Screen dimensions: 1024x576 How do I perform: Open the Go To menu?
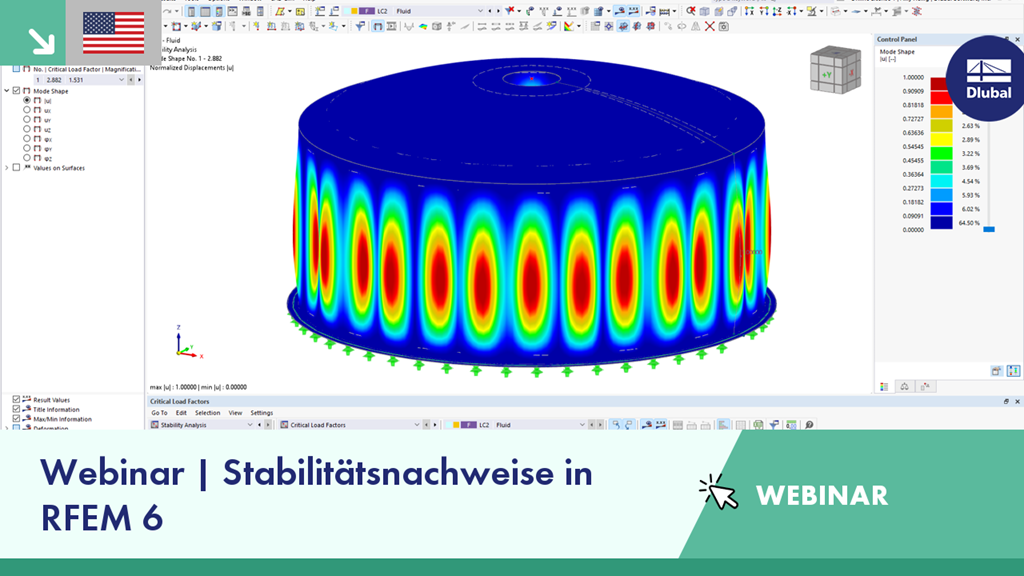click(x=159, y=413)
